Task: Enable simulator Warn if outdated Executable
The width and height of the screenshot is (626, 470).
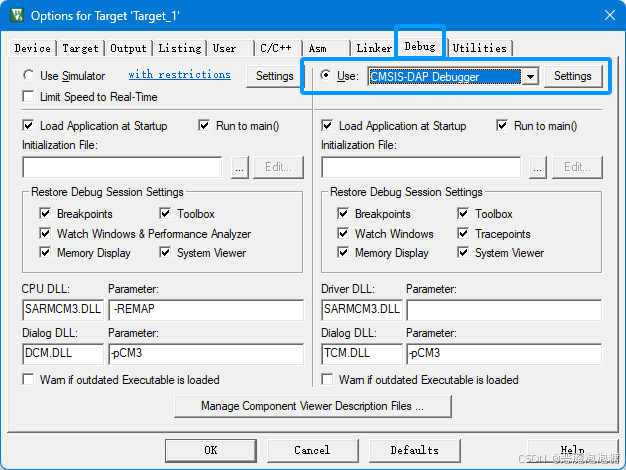Action: (x=28, y=379)
